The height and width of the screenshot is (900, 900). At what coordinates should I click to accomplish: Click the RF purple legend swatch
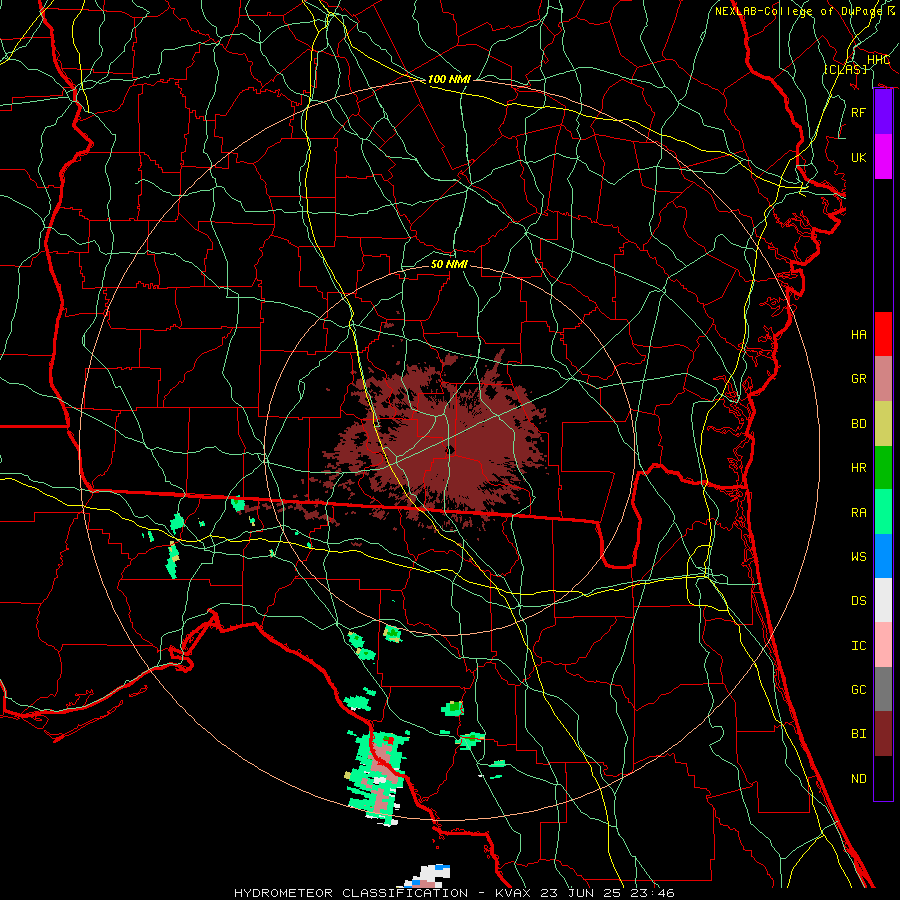coord(883,112)
